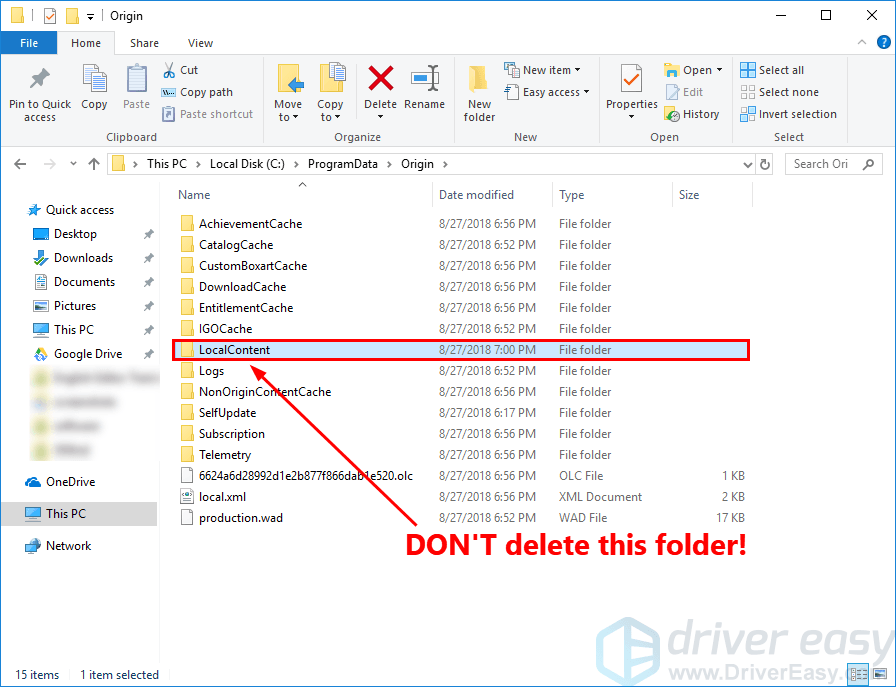Image resolution: width=896 pixels, height=687 pixels.
Task: Click title bar Properties checkmark icon
Action: pyautogui.click(x=50, y=16)
